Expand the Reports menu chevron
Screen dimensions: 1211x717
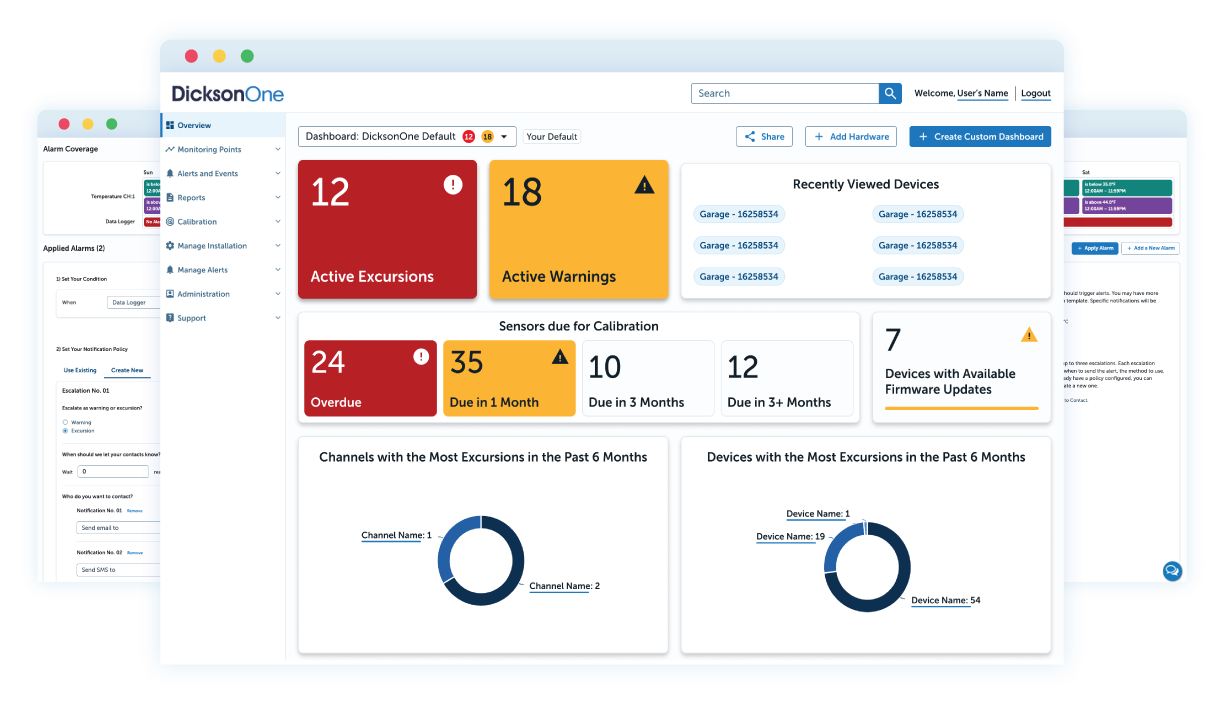(277, 198)
